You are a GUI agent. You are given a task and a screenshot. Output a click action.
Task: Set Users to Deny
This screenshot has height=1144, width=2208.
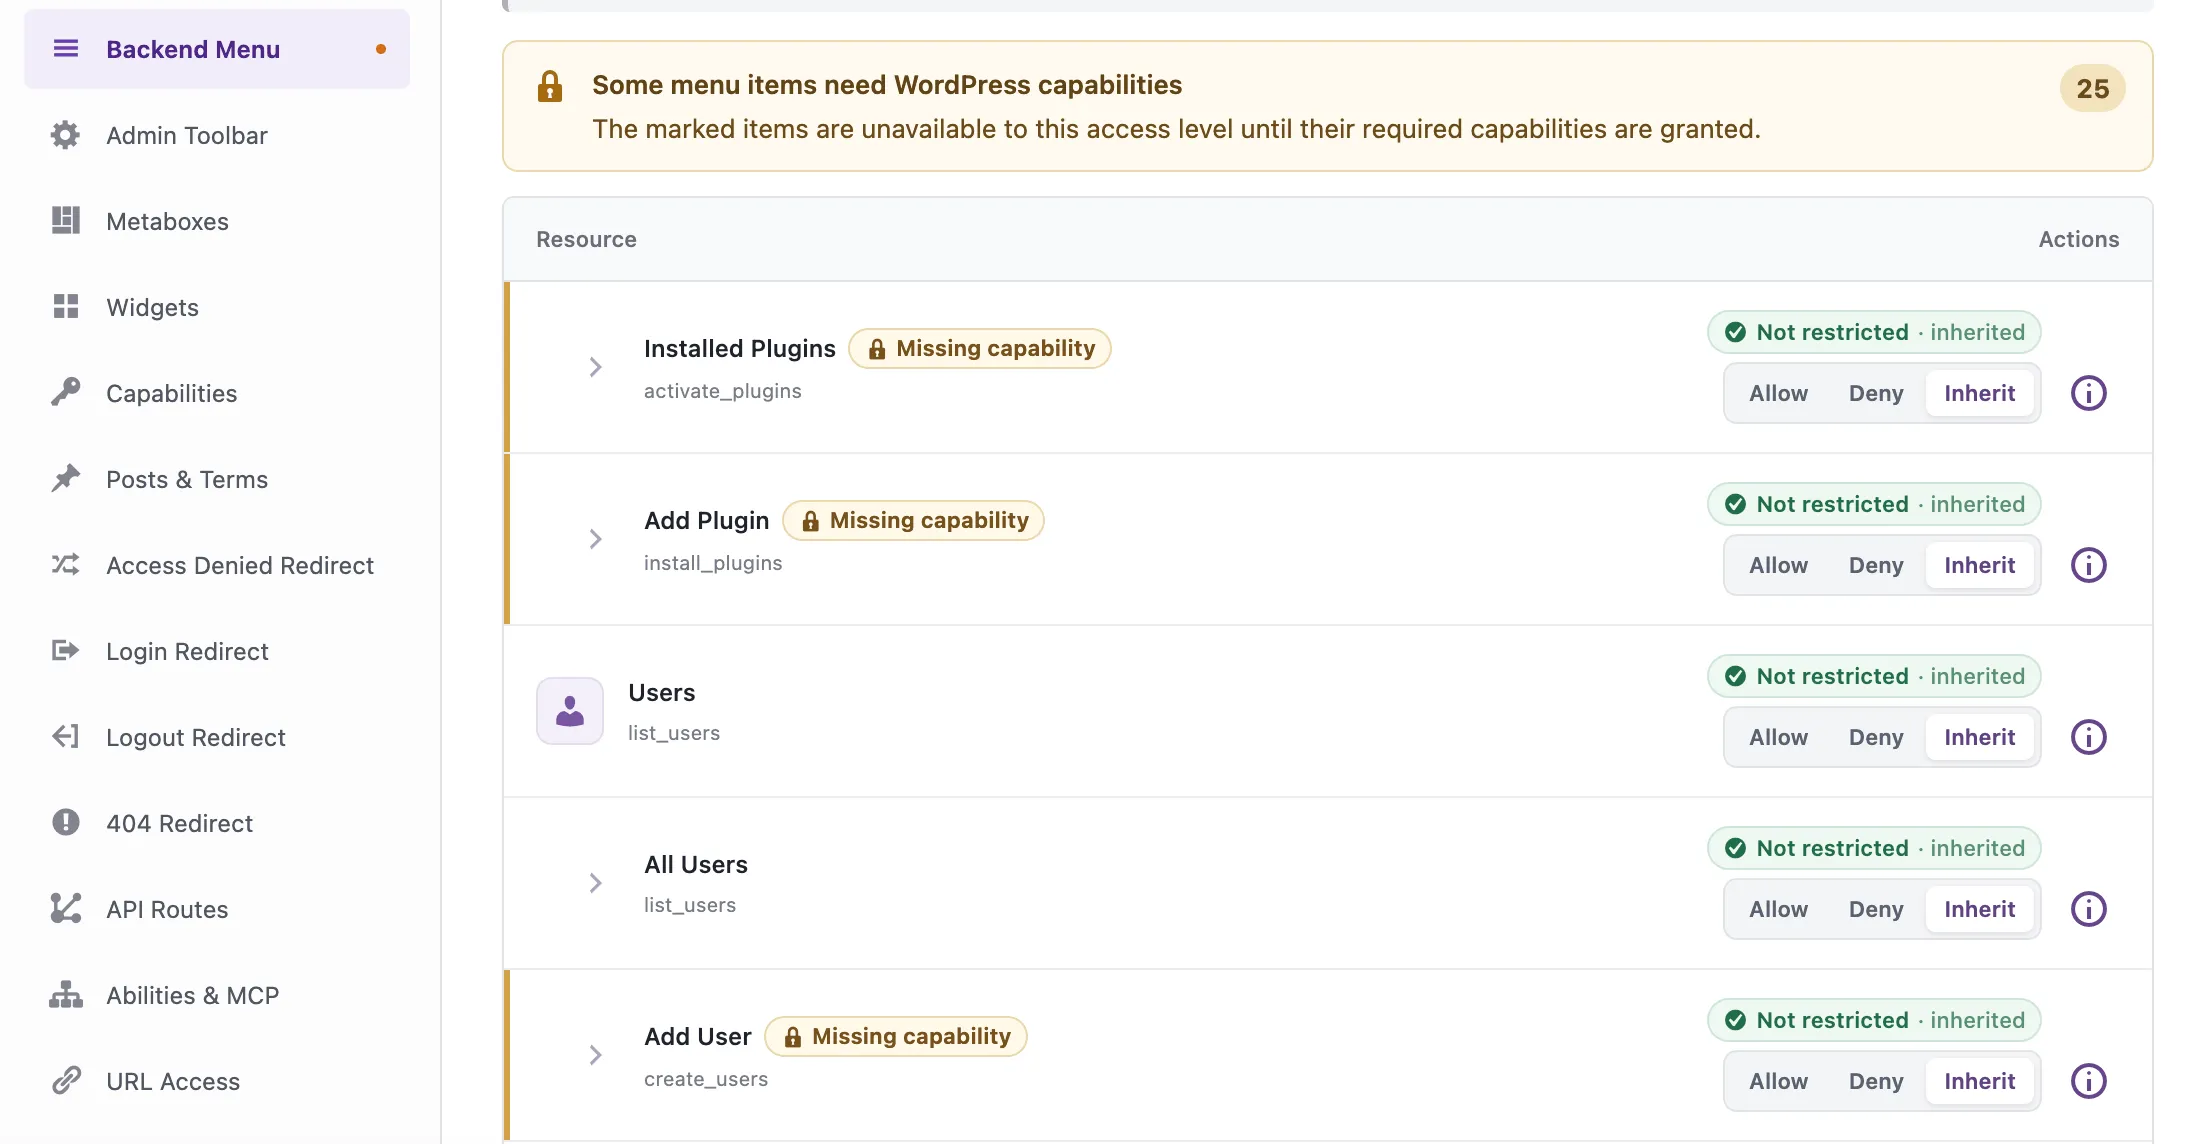pyautogui.click(x=1876, y=737)
